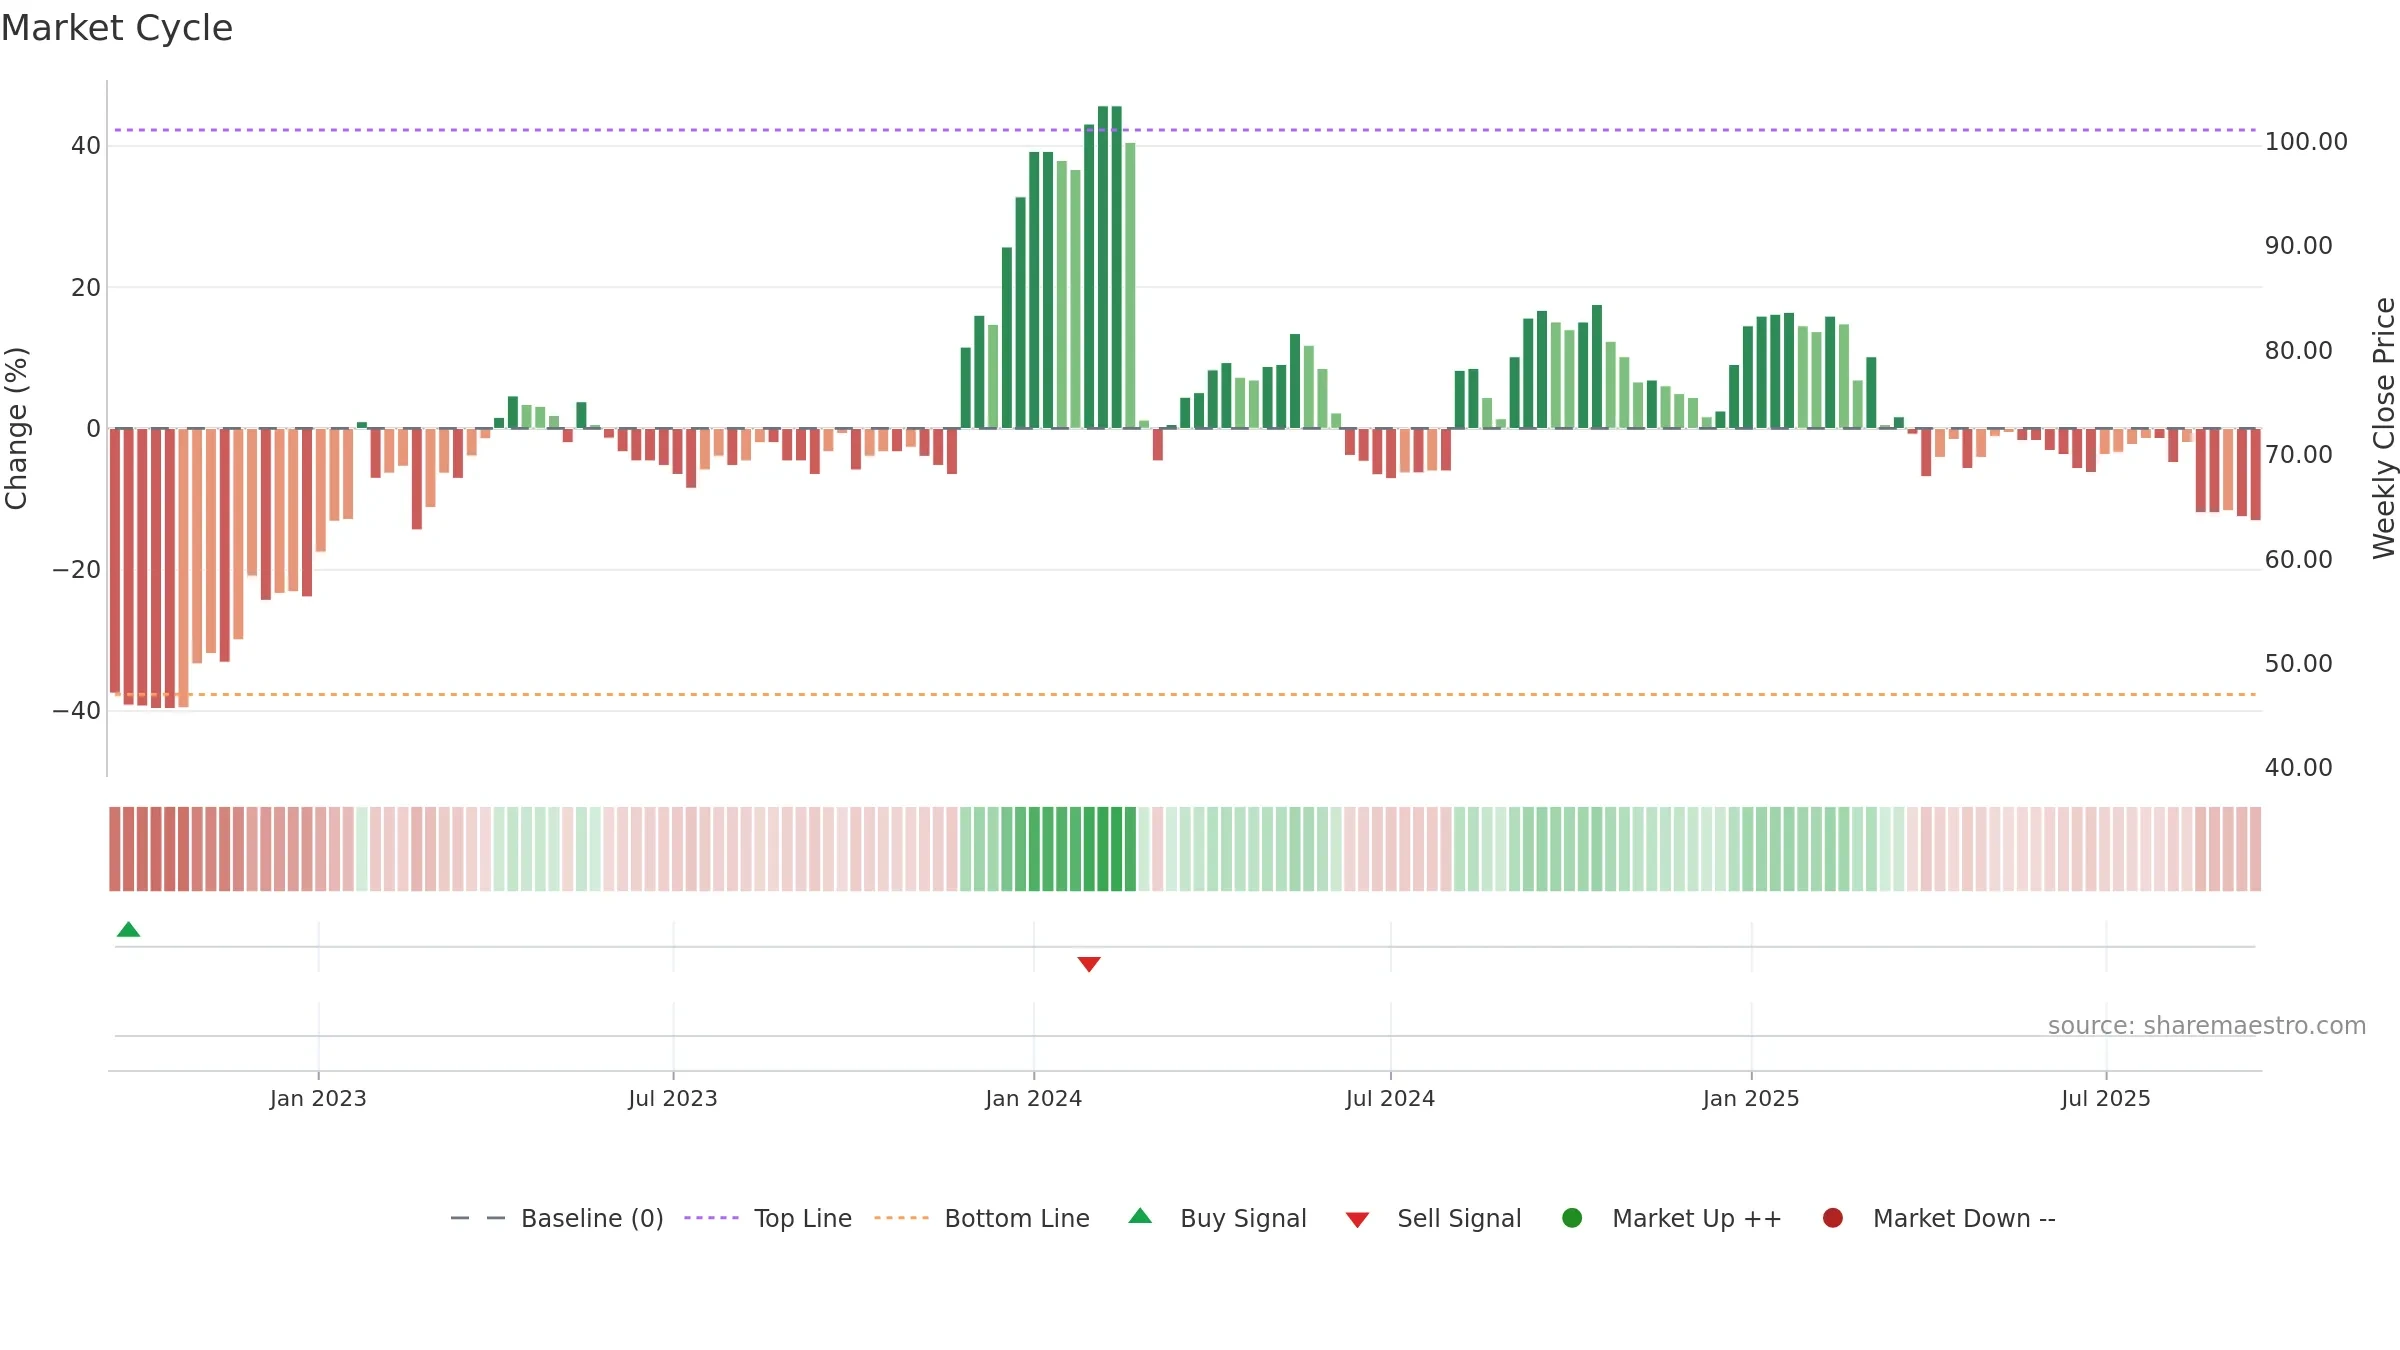Click the red down-triangle icon in the legend

click(x=1357, y=1220)
